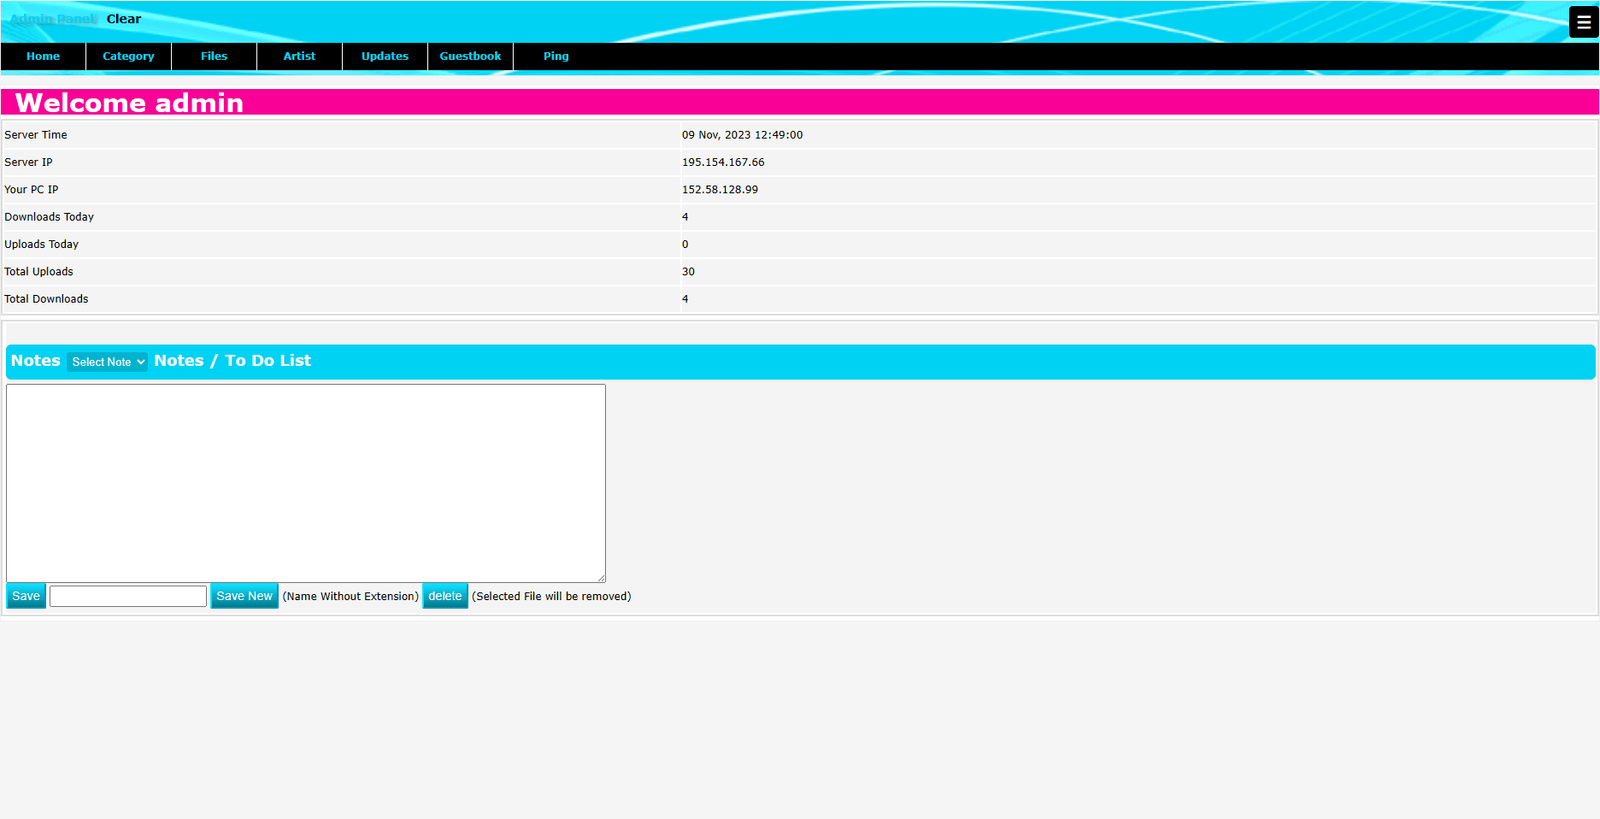This screenshot has width=1600, height=819.
Task: Open the Files menu item
Action: [214, 57]
